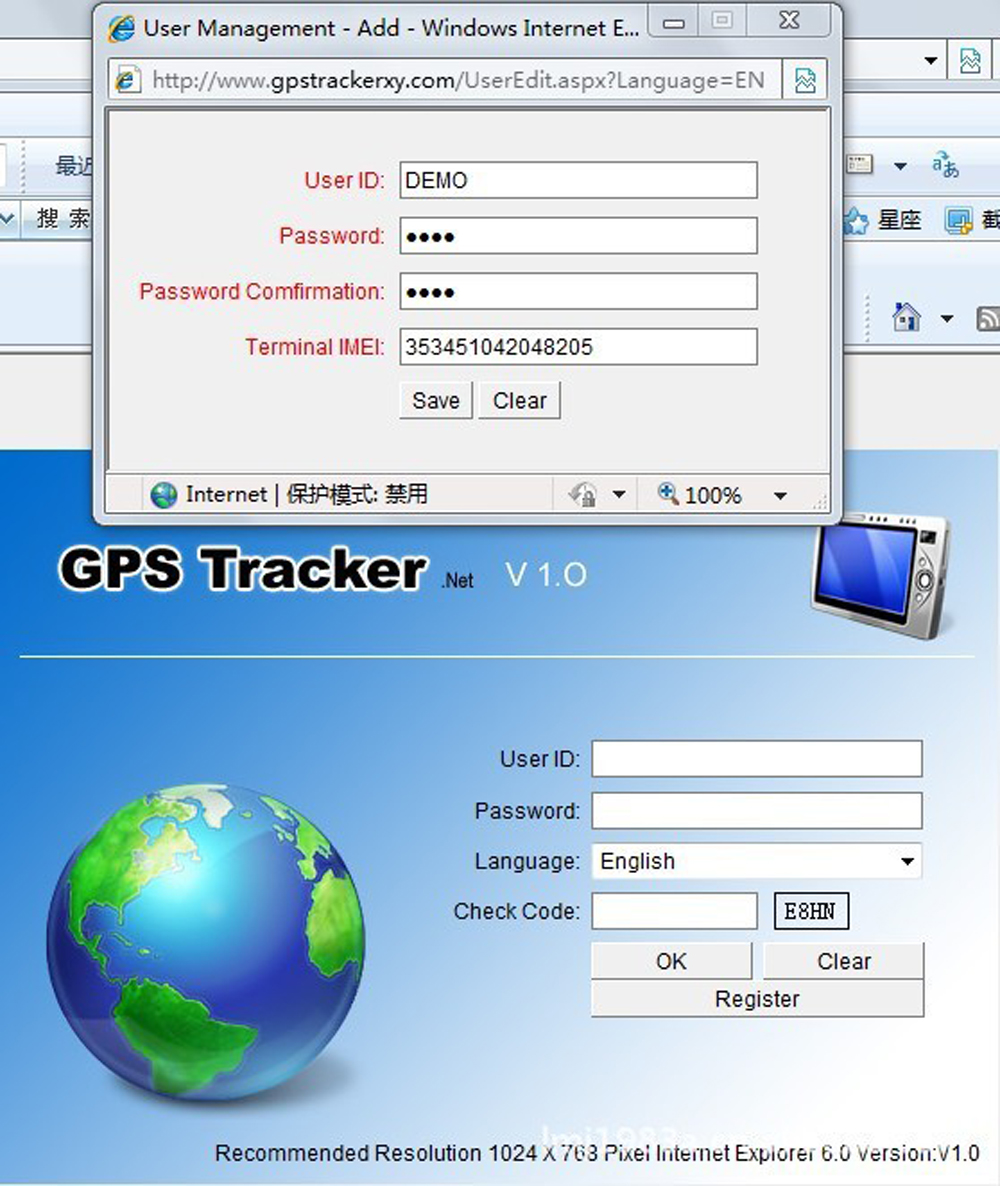Click the star icon beside 星座

[856, 221]
